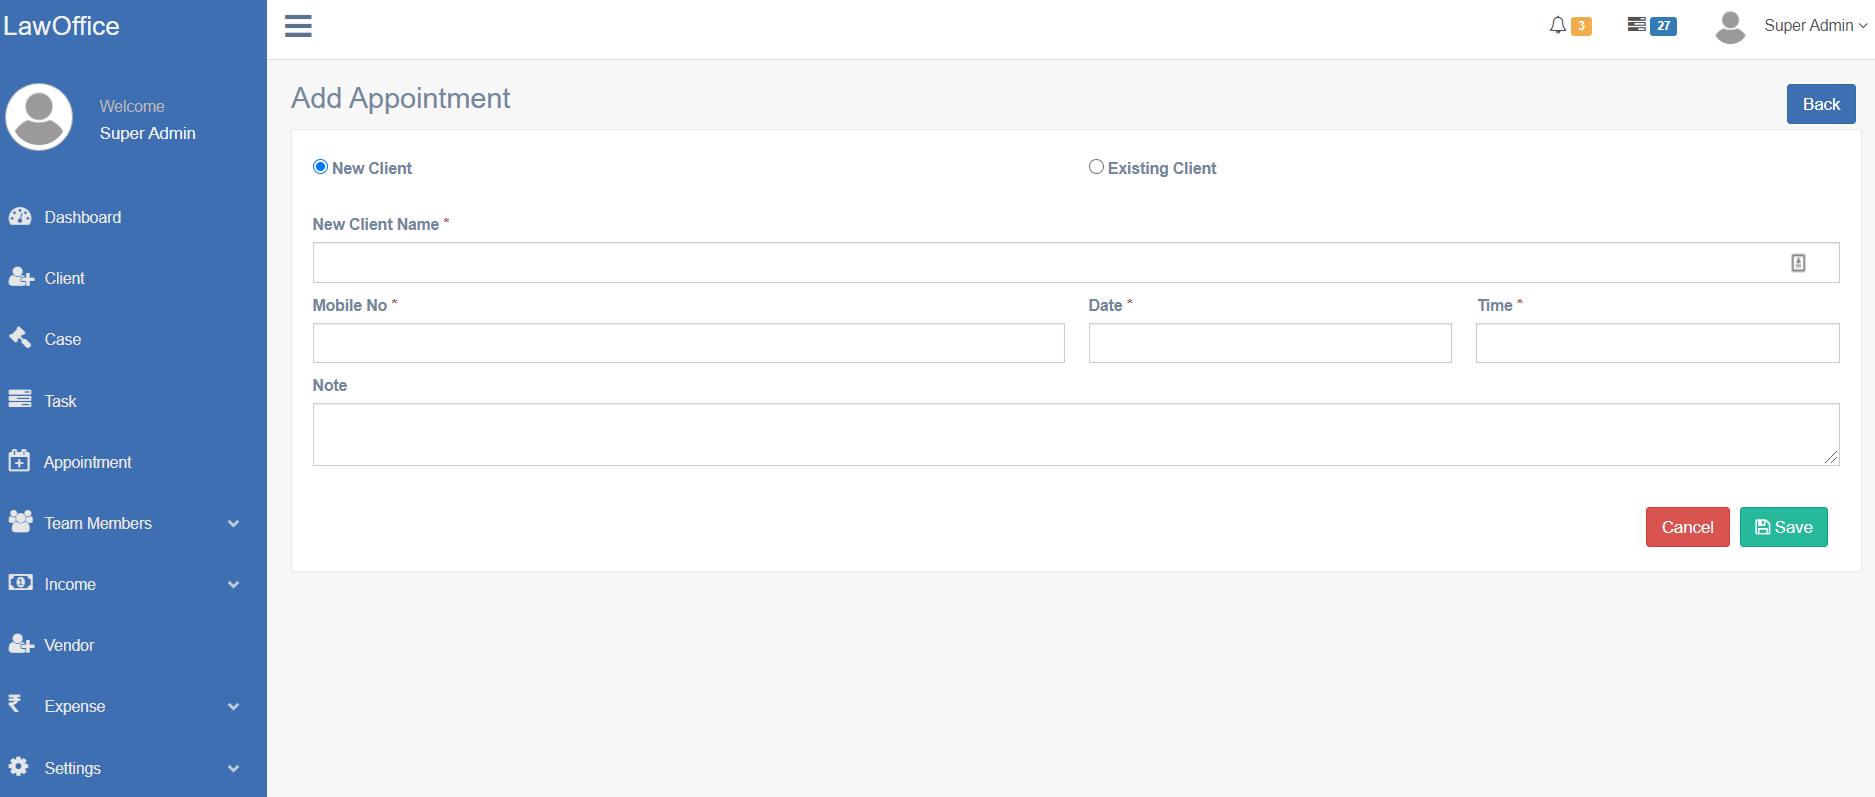This screenshot has width=1875, height=797.
Task: Click the Dashboard gauge icon in sidebar
Action: click(x=20, y=217)
